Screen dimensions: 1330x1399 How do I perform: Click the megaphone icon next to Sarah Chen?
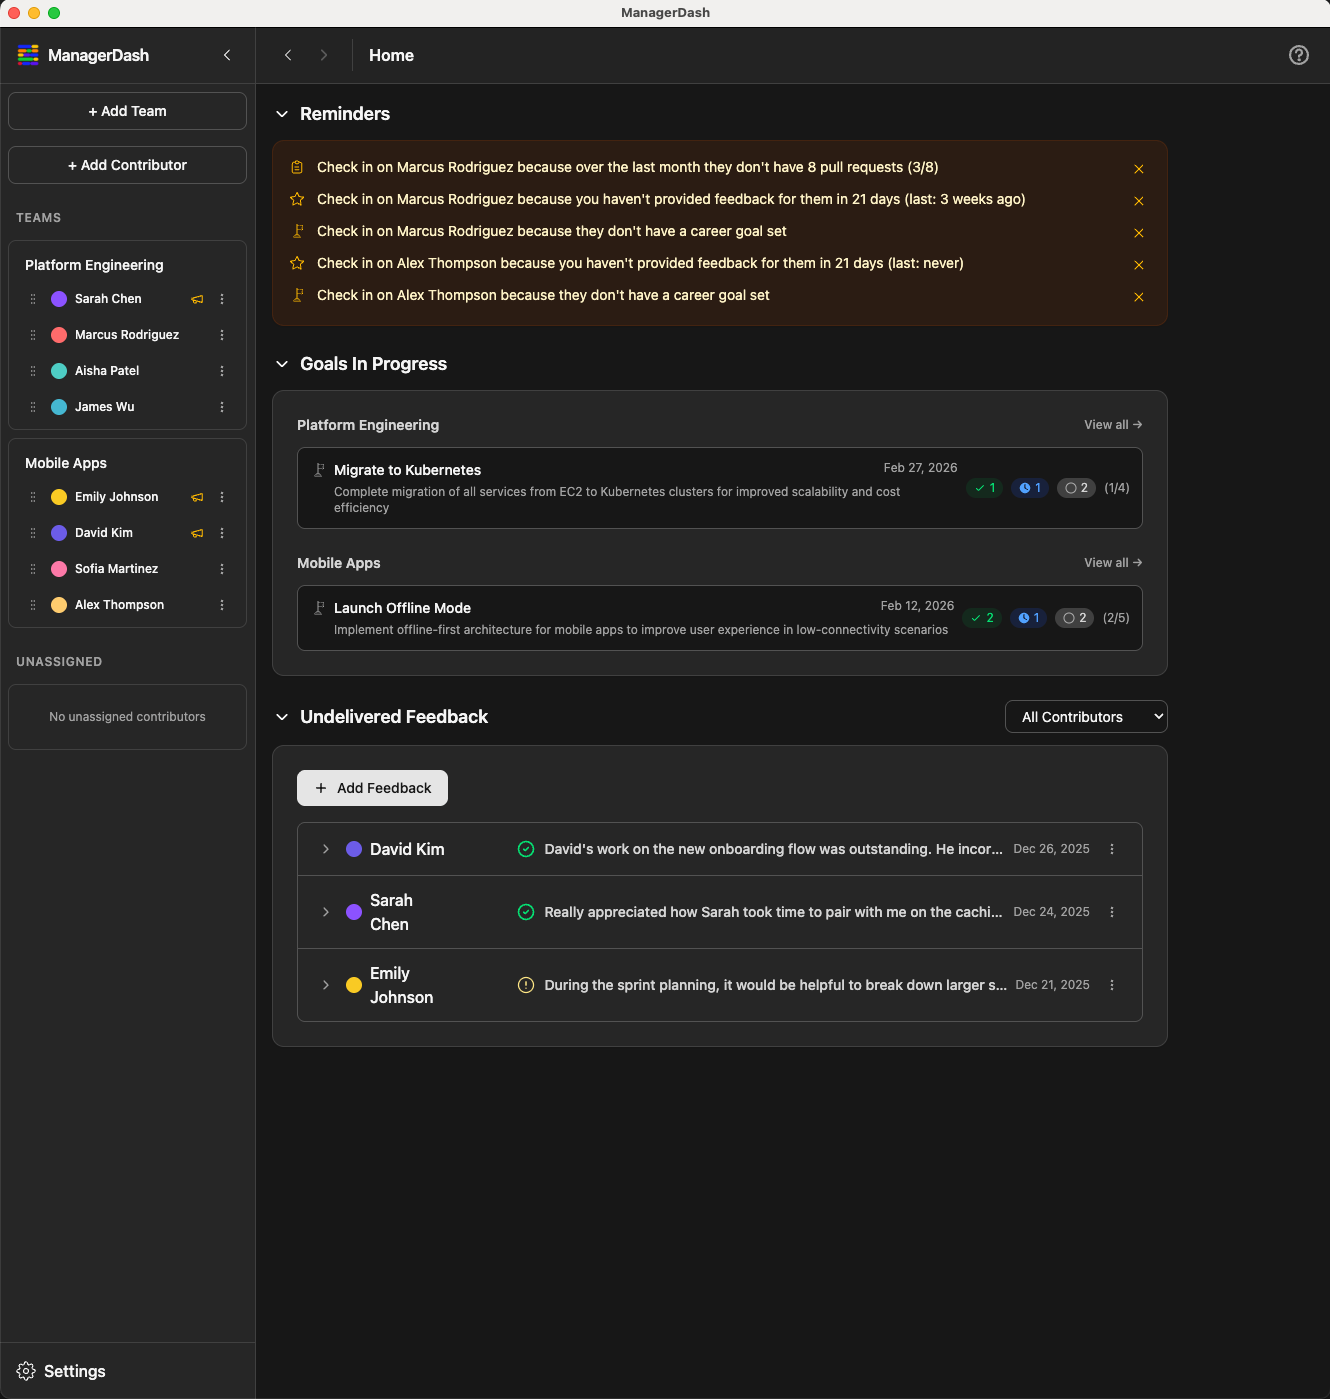click(196, 298)
